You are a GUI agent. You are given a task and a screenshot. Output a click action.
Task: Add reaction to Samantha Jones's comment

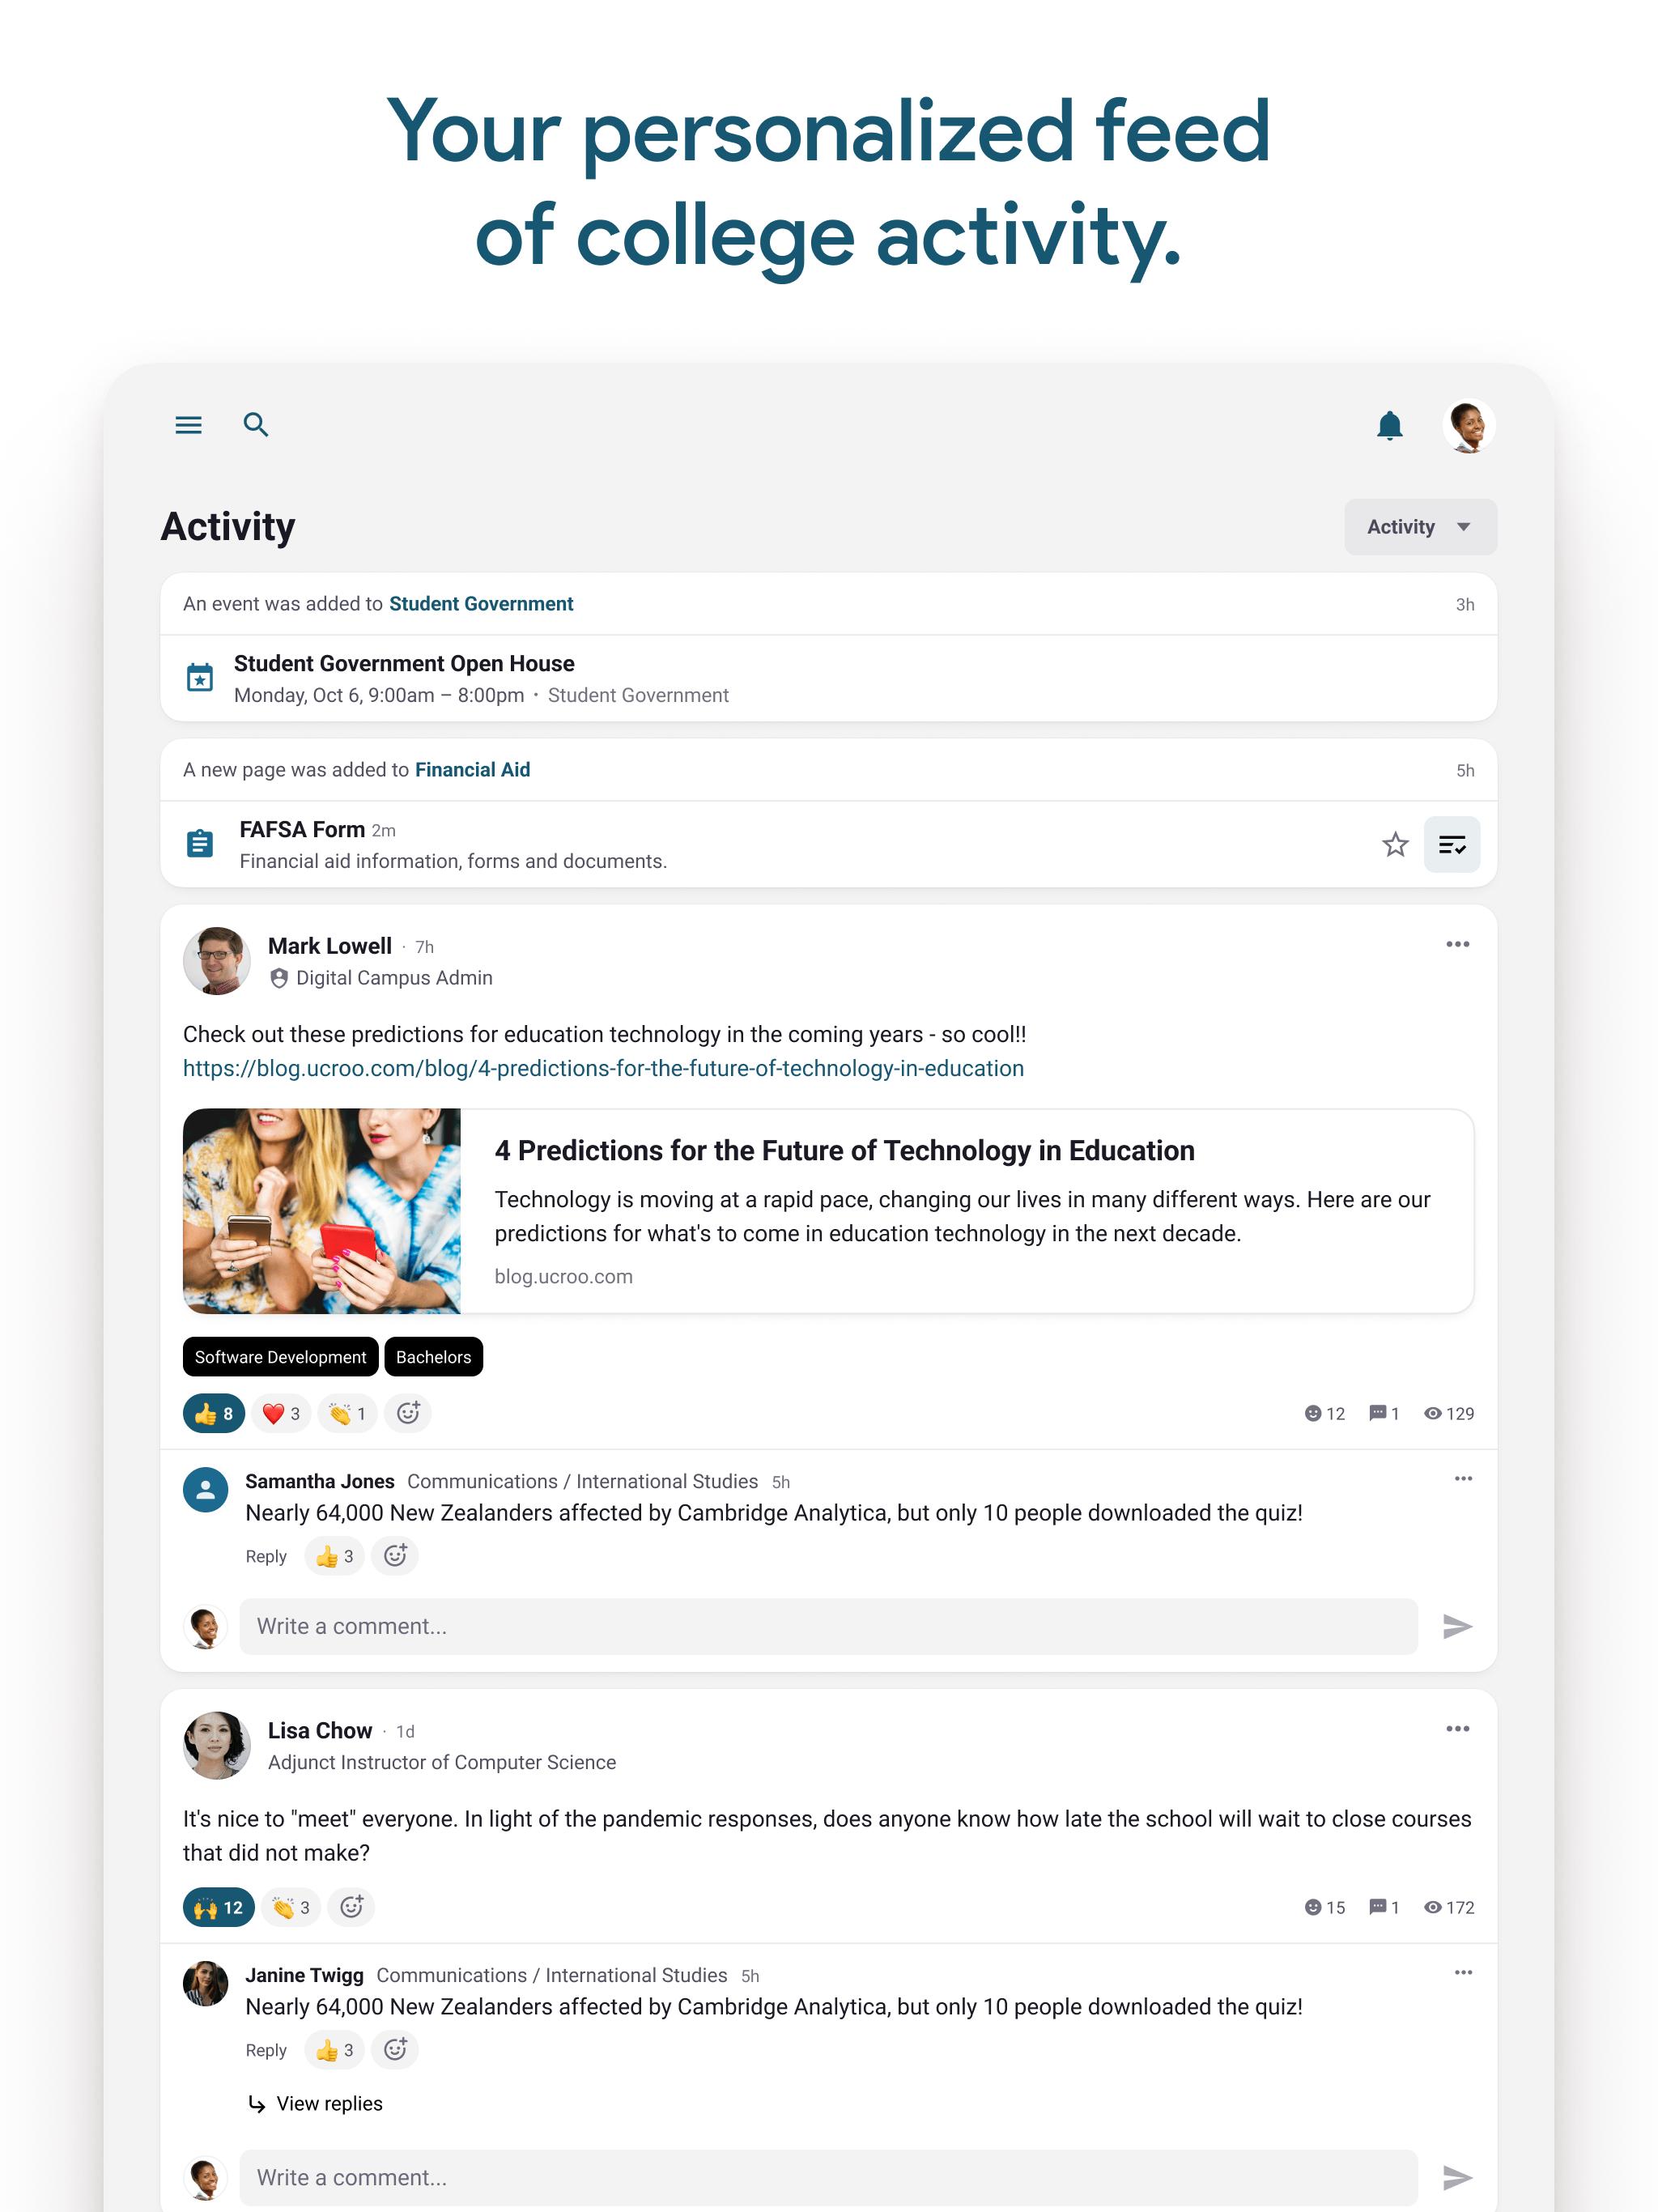tap(395, 1555)
